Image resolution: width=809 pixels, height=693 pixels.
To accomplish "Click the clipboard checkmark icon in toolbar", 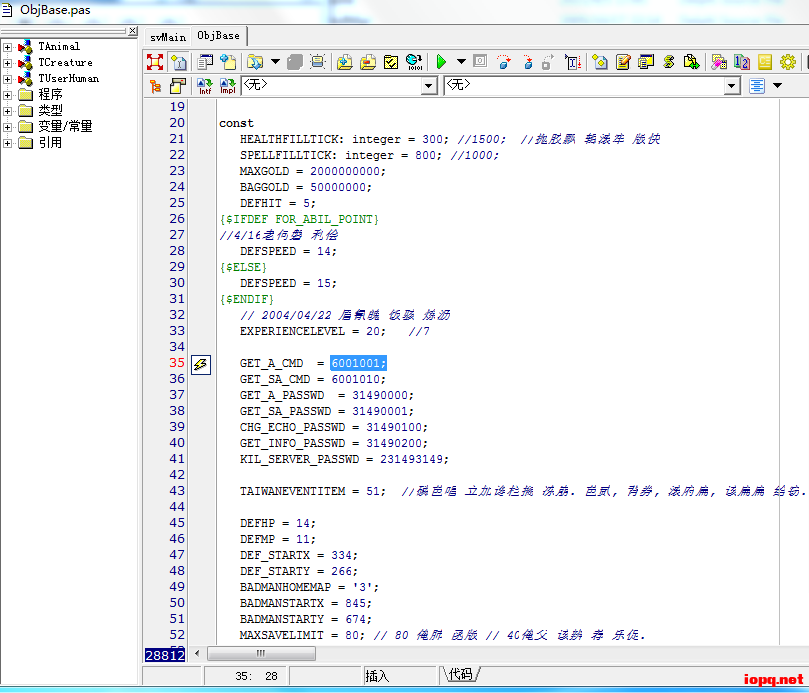I will (391, 62).
